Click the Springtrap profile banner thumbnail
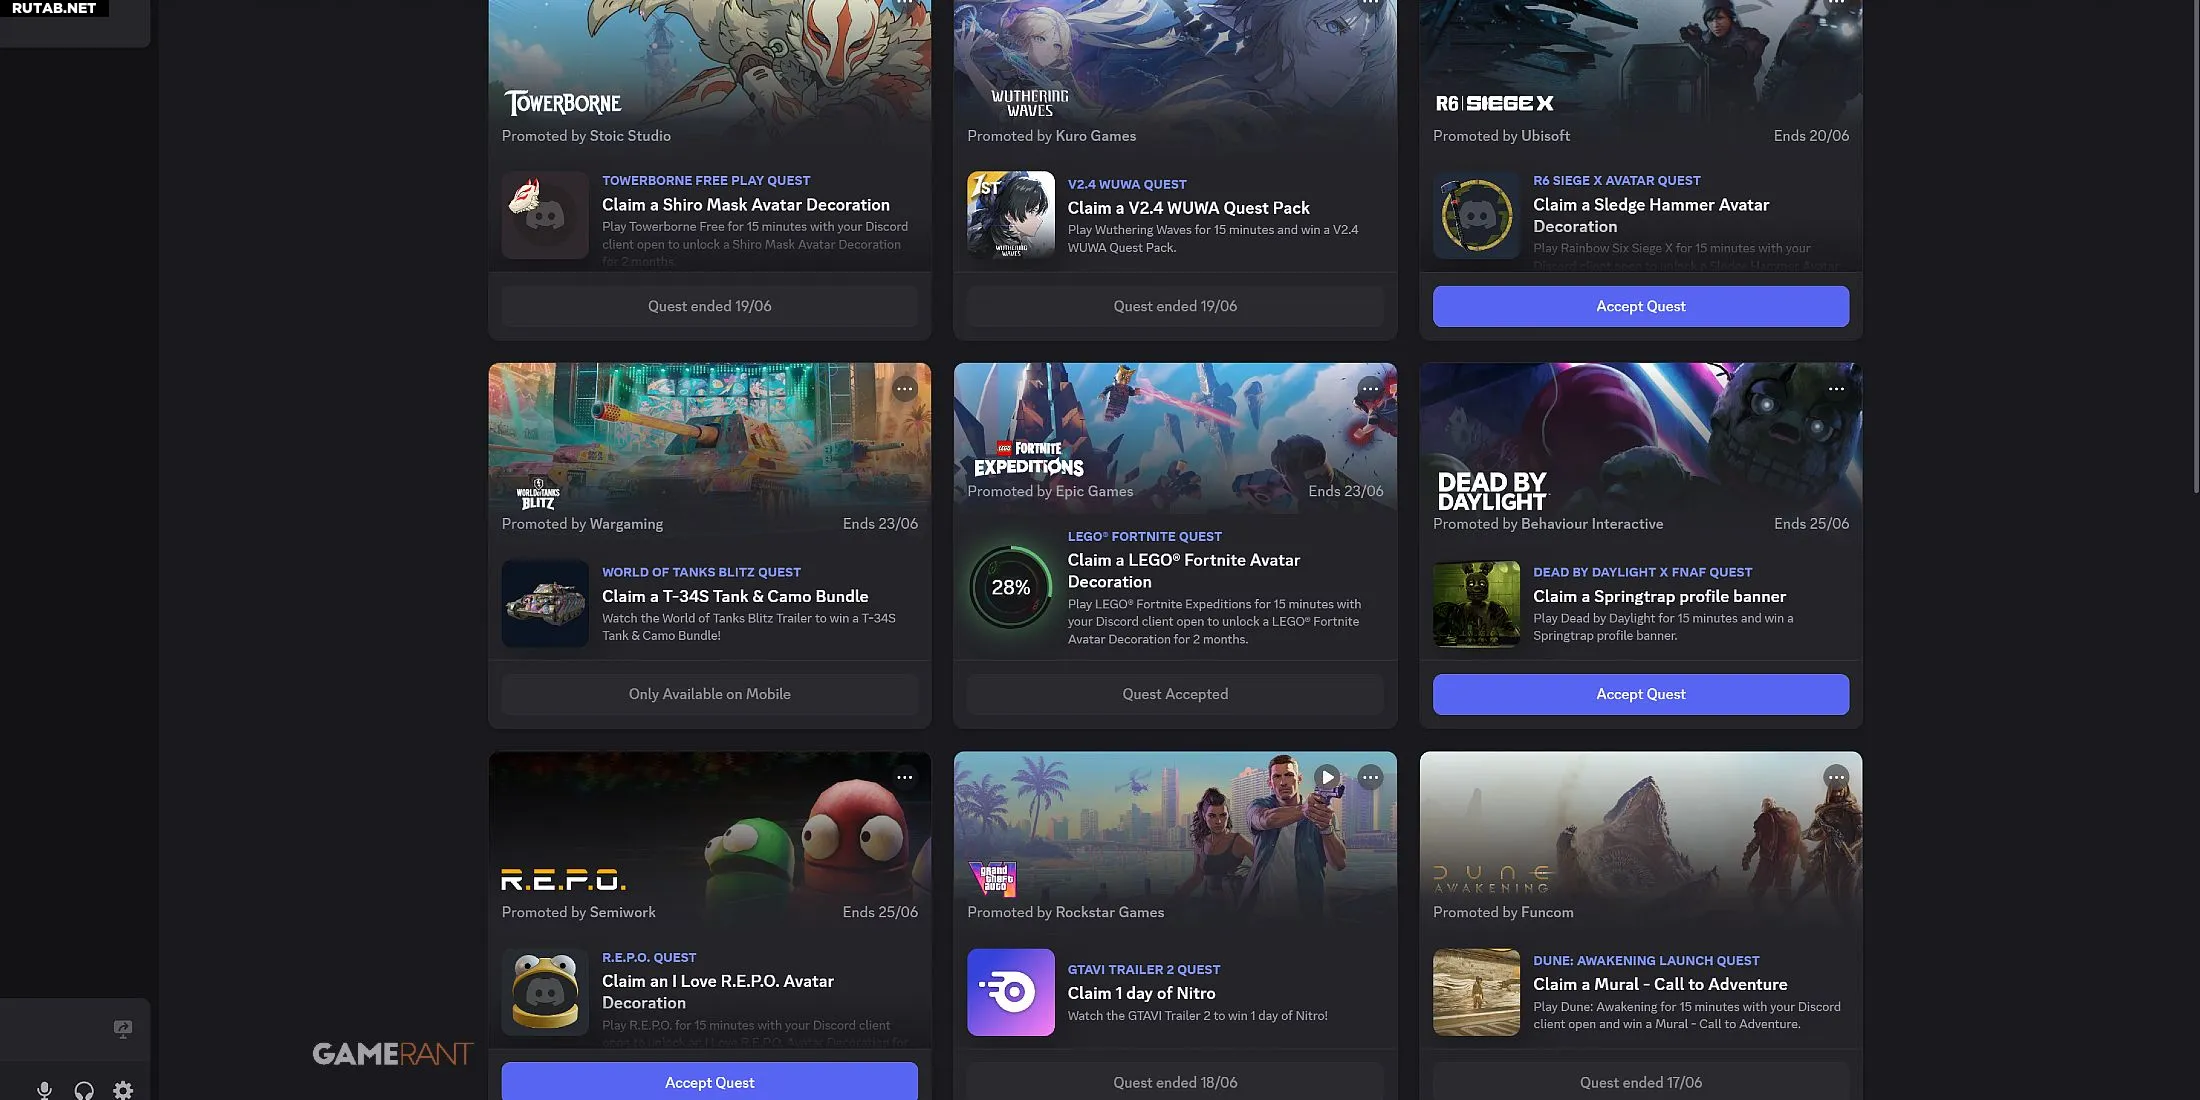Viewport: 2200px width, 1100px height. [x=1476, y=603]
